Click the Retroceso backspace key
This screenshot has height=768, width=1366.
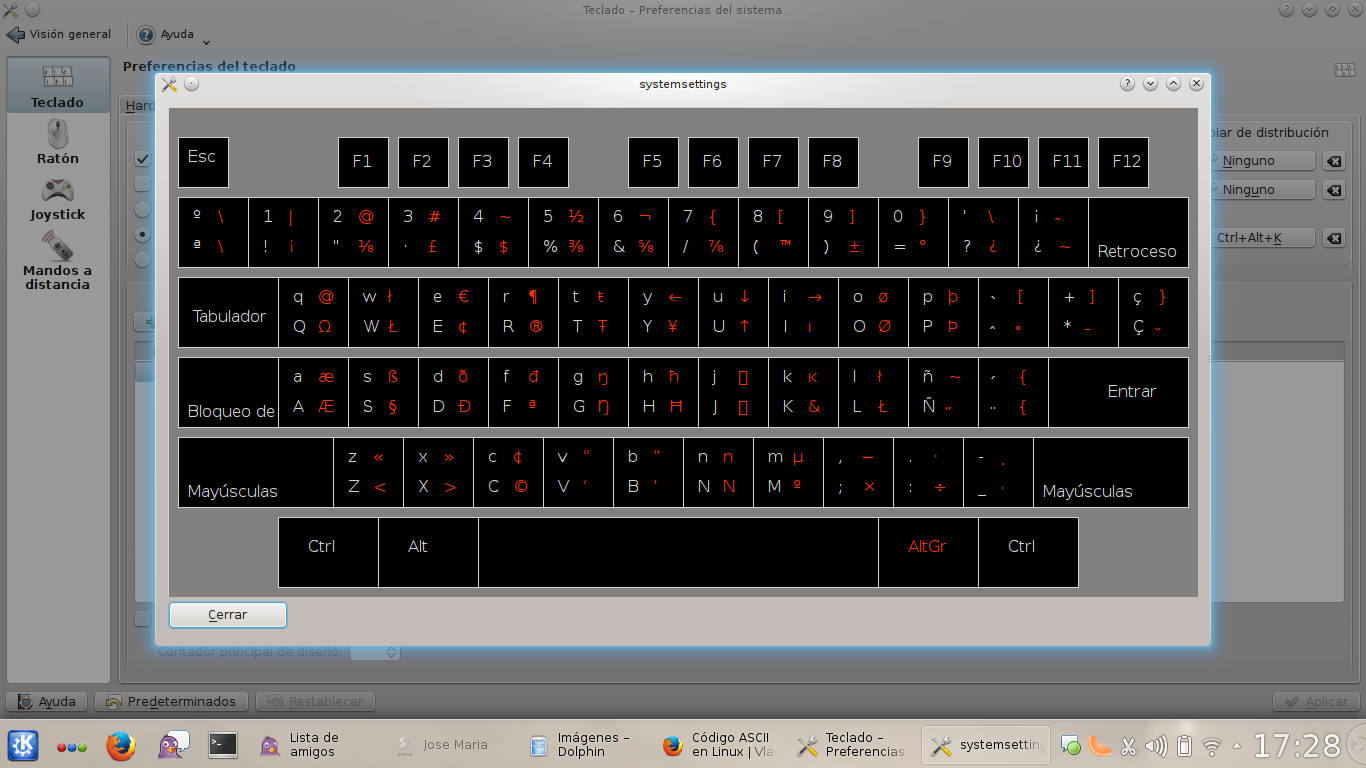pyautogui.click(x=1138, y=232)
